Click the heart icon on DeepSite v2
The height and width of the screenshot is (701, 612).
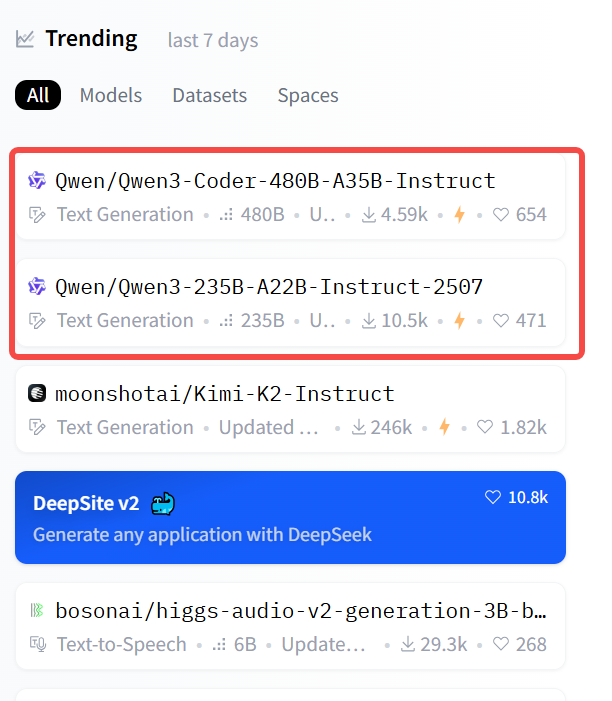tap(492, 497)
